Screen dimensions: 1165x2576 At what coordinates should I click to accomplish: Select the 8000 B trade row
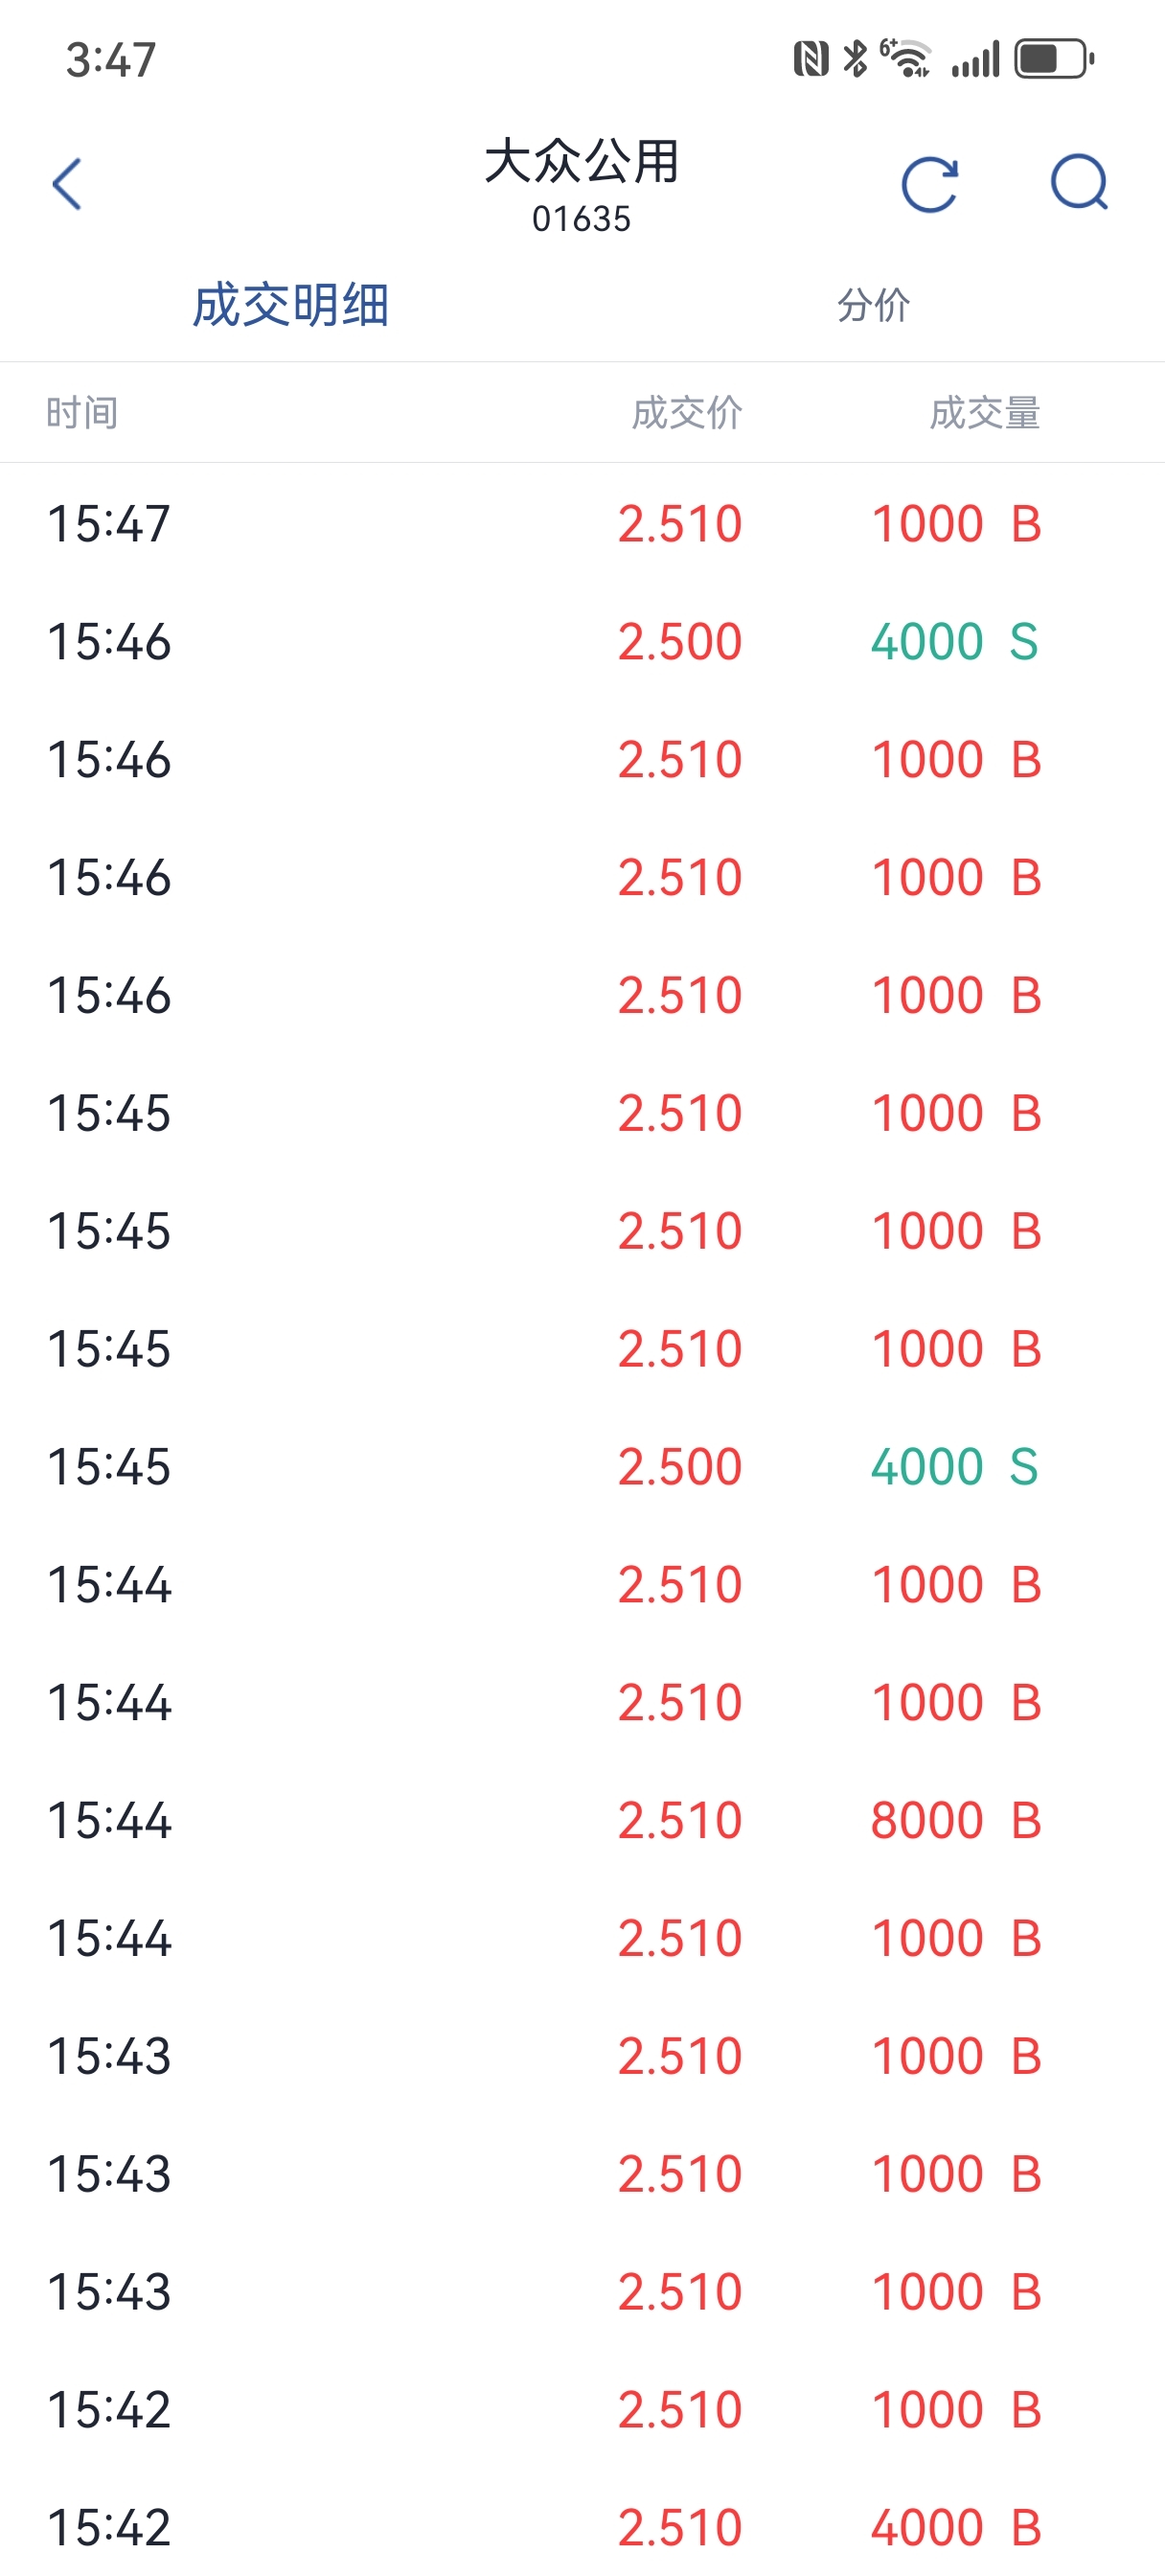click(582, 1820)
